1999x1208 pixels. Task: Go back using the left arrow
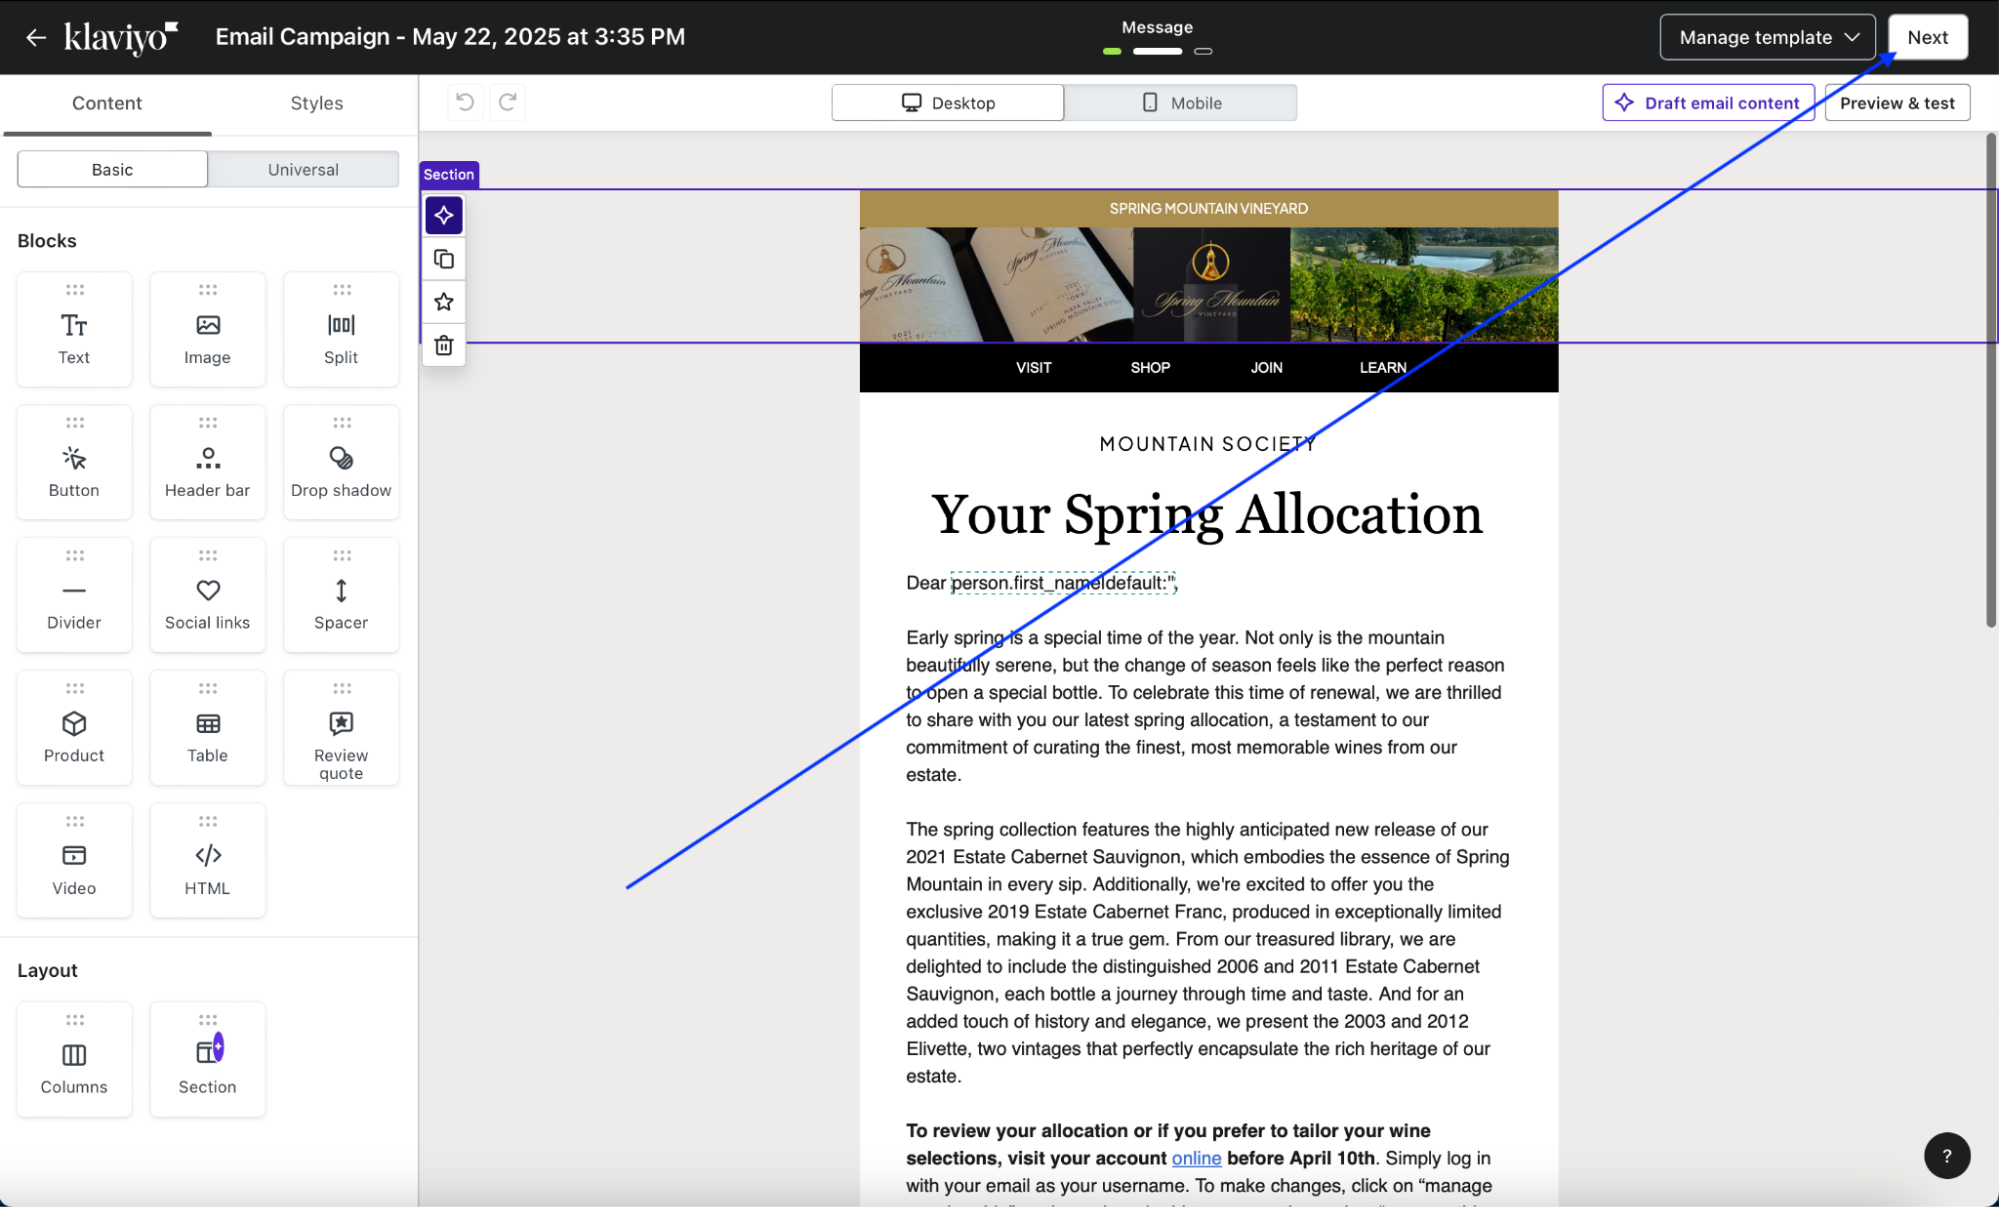point(36,37)
